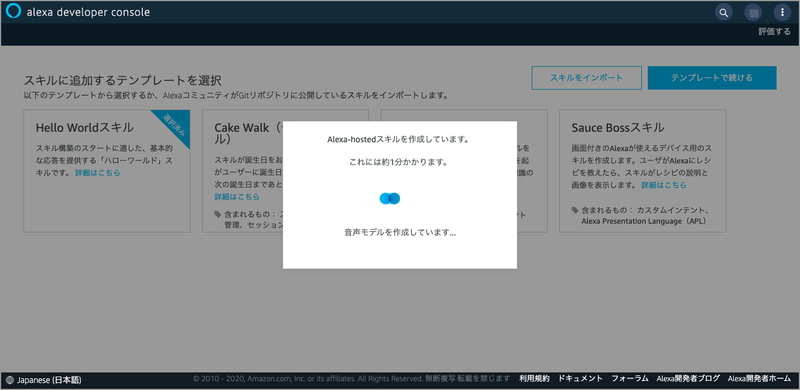
Task: Click the テンプレートで続ける button
Action: click(x=712, y=78)
